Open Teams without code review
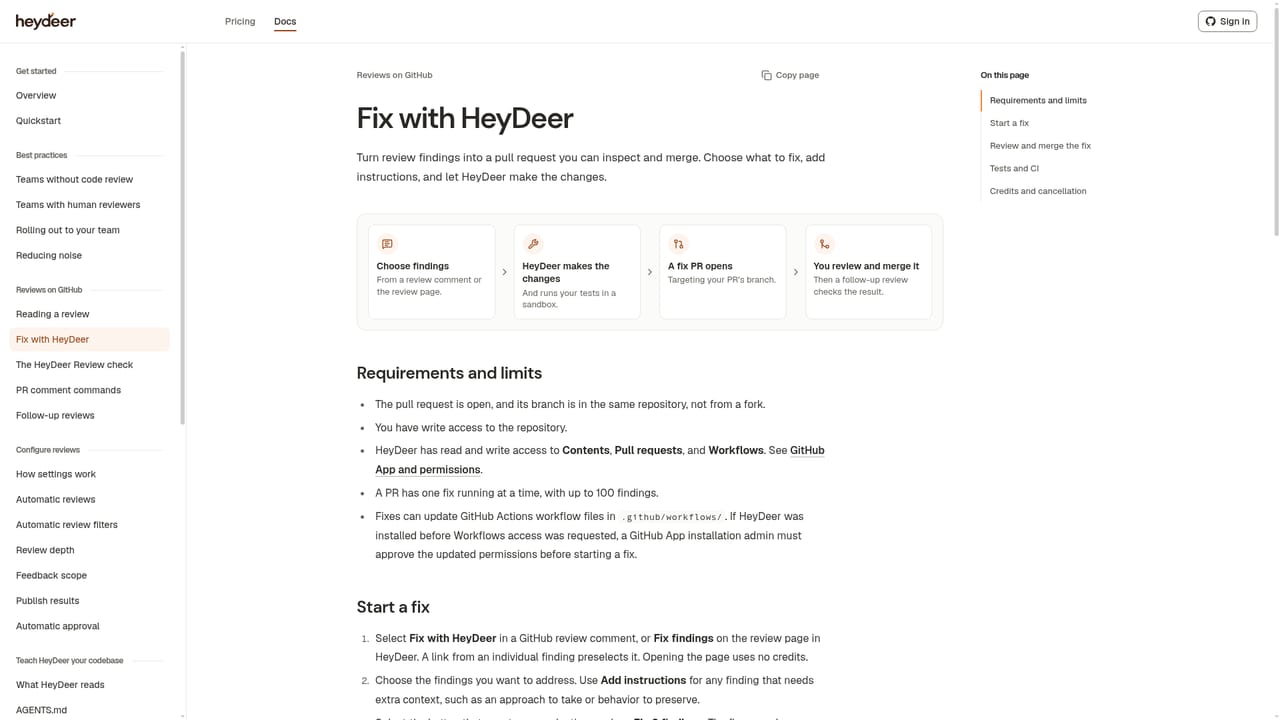 tap(89, 180)
